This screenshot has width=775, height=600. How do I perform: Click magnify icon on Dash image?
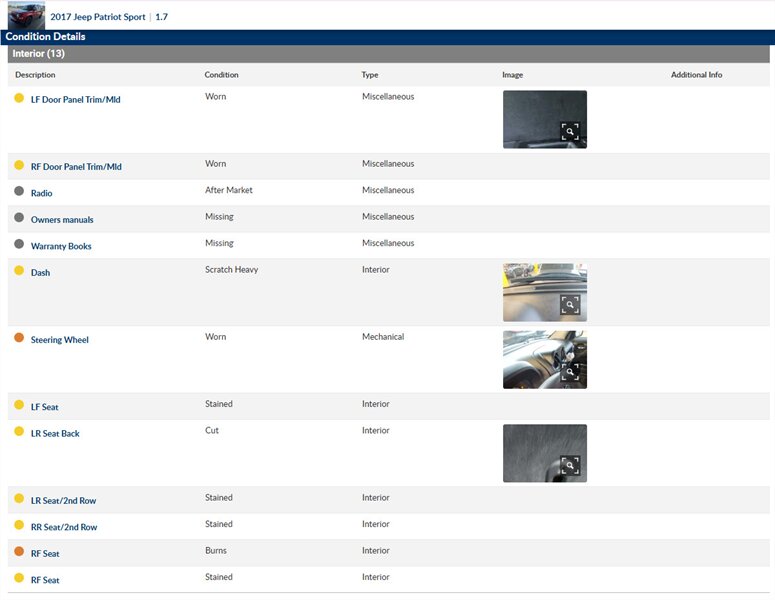(569, 304)
